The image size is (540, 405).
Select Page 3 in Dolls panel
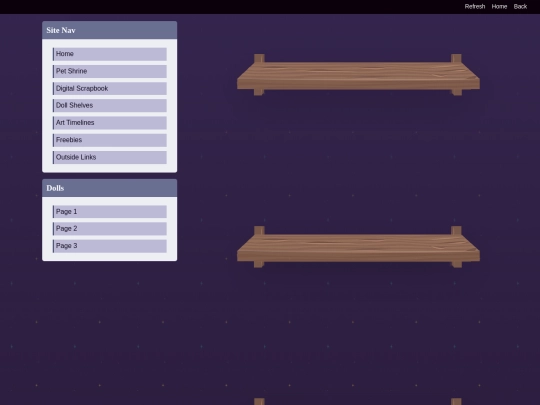[110, 246]
